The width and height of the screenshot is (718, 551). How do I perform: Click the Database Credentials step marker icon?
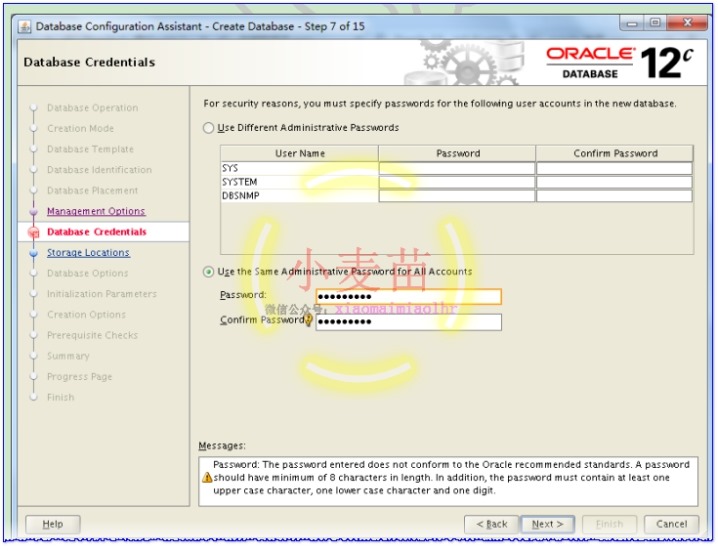33,233
